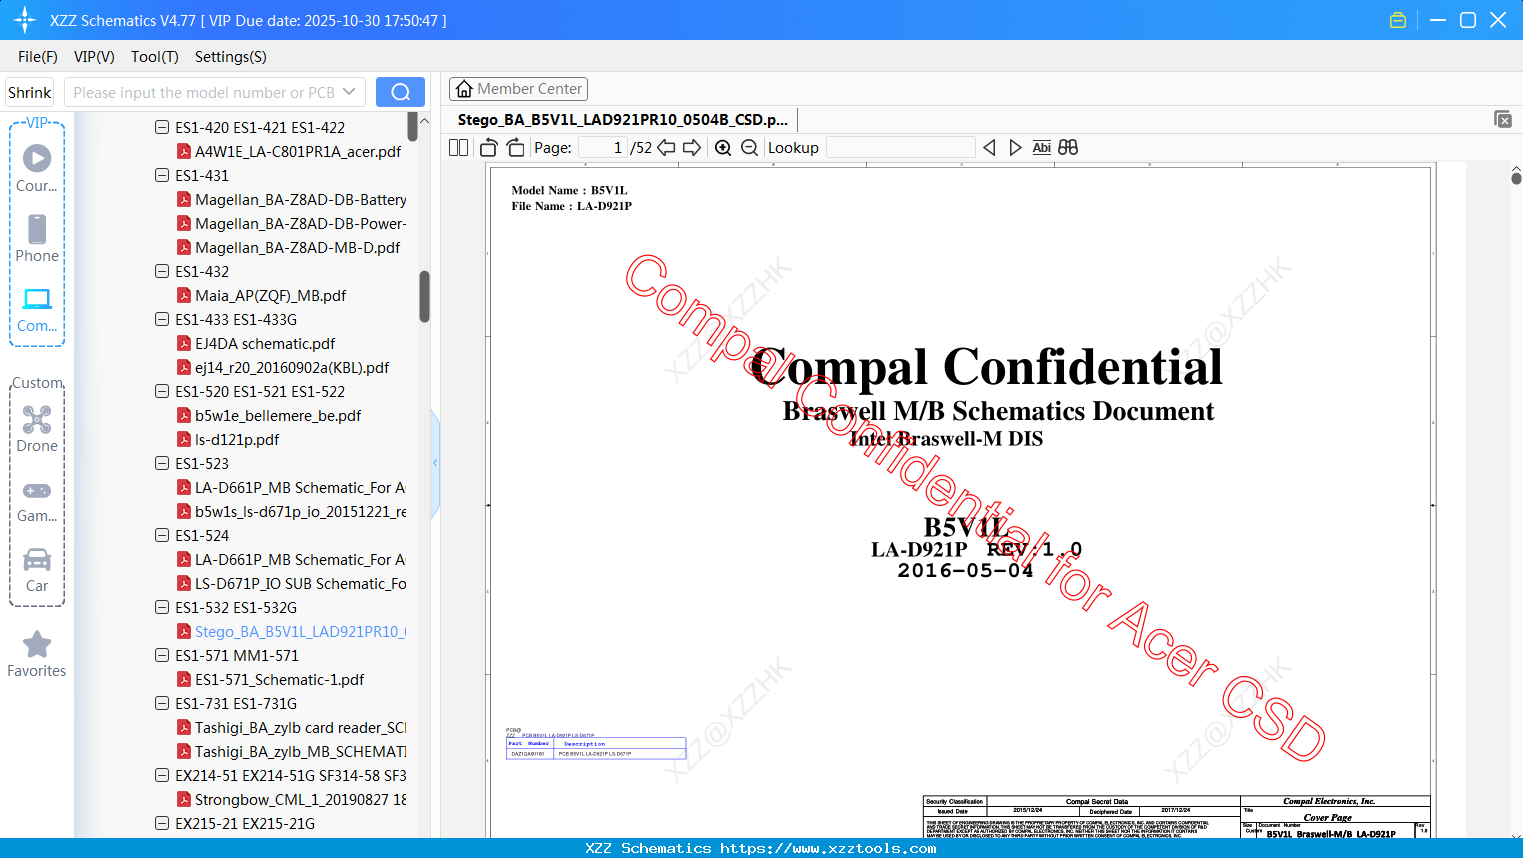The height and width of the screenshot is (858, 1523).
Task: Click the Shrink button
Action: pyautogui.click(x=29, y=92)
